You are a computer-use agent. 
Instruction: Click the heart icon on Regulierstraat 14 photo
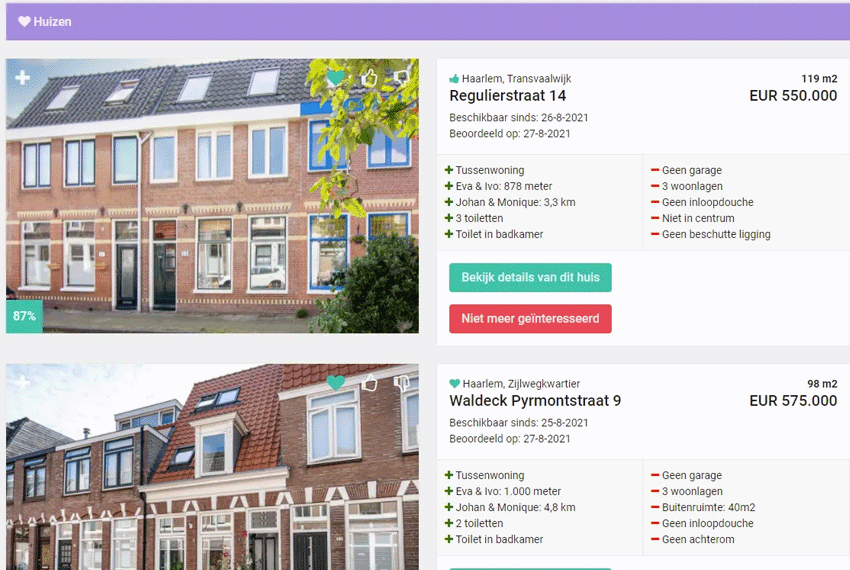click(336, 78)
